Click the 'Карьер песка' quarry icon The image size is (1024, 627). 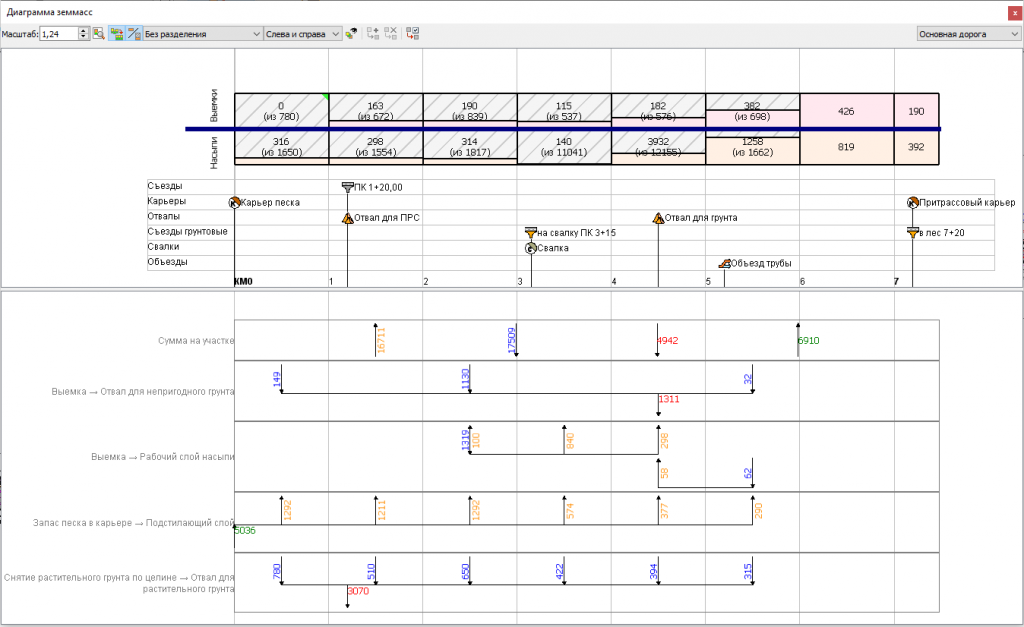click(x=234, y=202)
